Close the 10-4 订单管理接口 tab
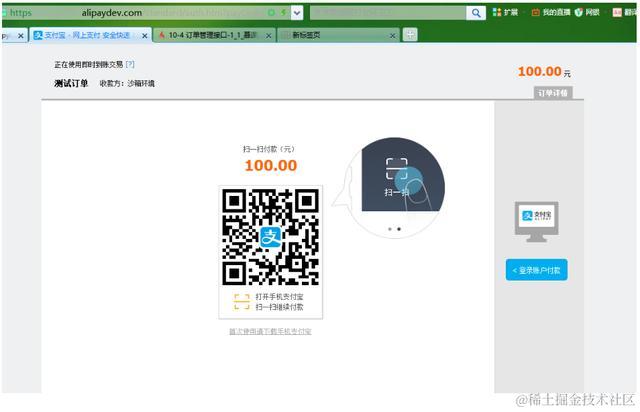Image resolution: width=640 pixels, height=412 pixels. click(x=269, y=36)
